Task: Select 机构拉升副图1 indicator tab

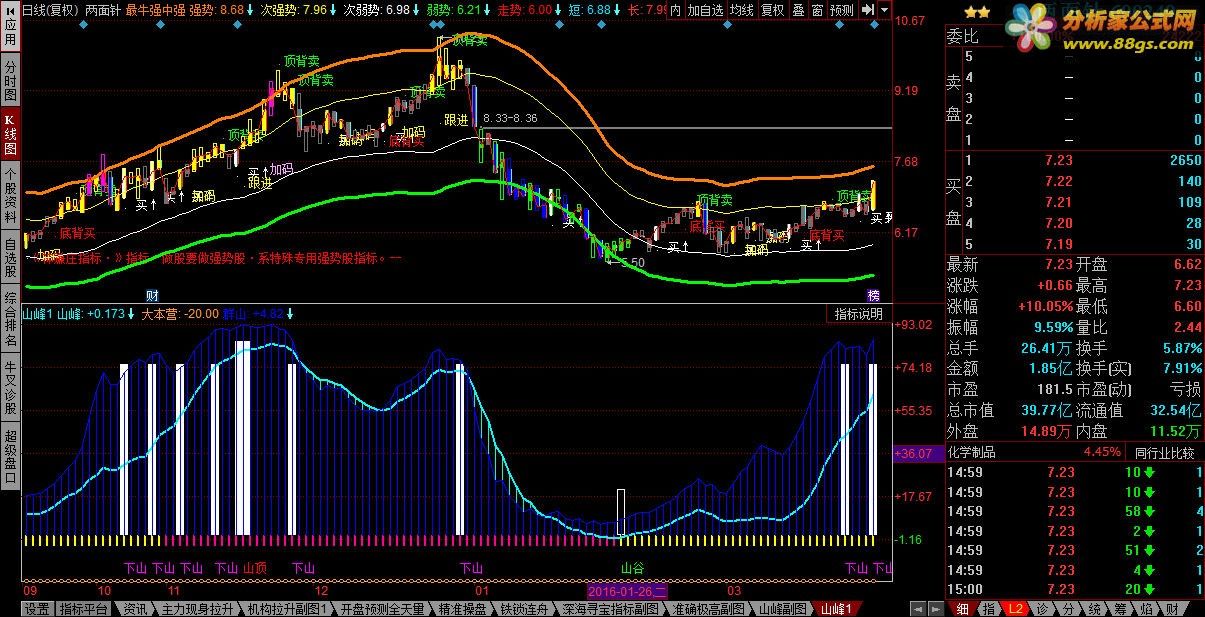Action: pyautogui.click(x=288, y=609)
